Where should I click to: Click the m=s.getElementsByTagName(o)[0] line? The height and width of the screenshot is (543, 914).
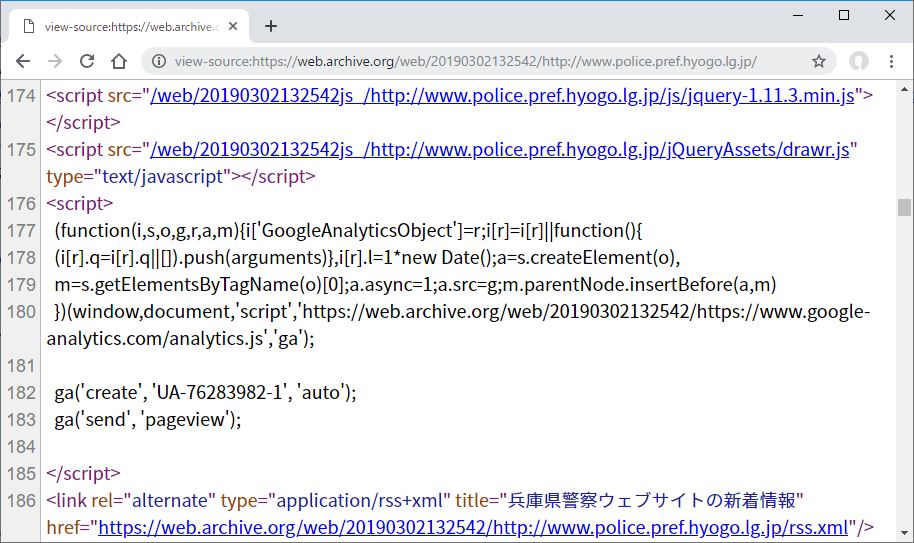[416, 284]
